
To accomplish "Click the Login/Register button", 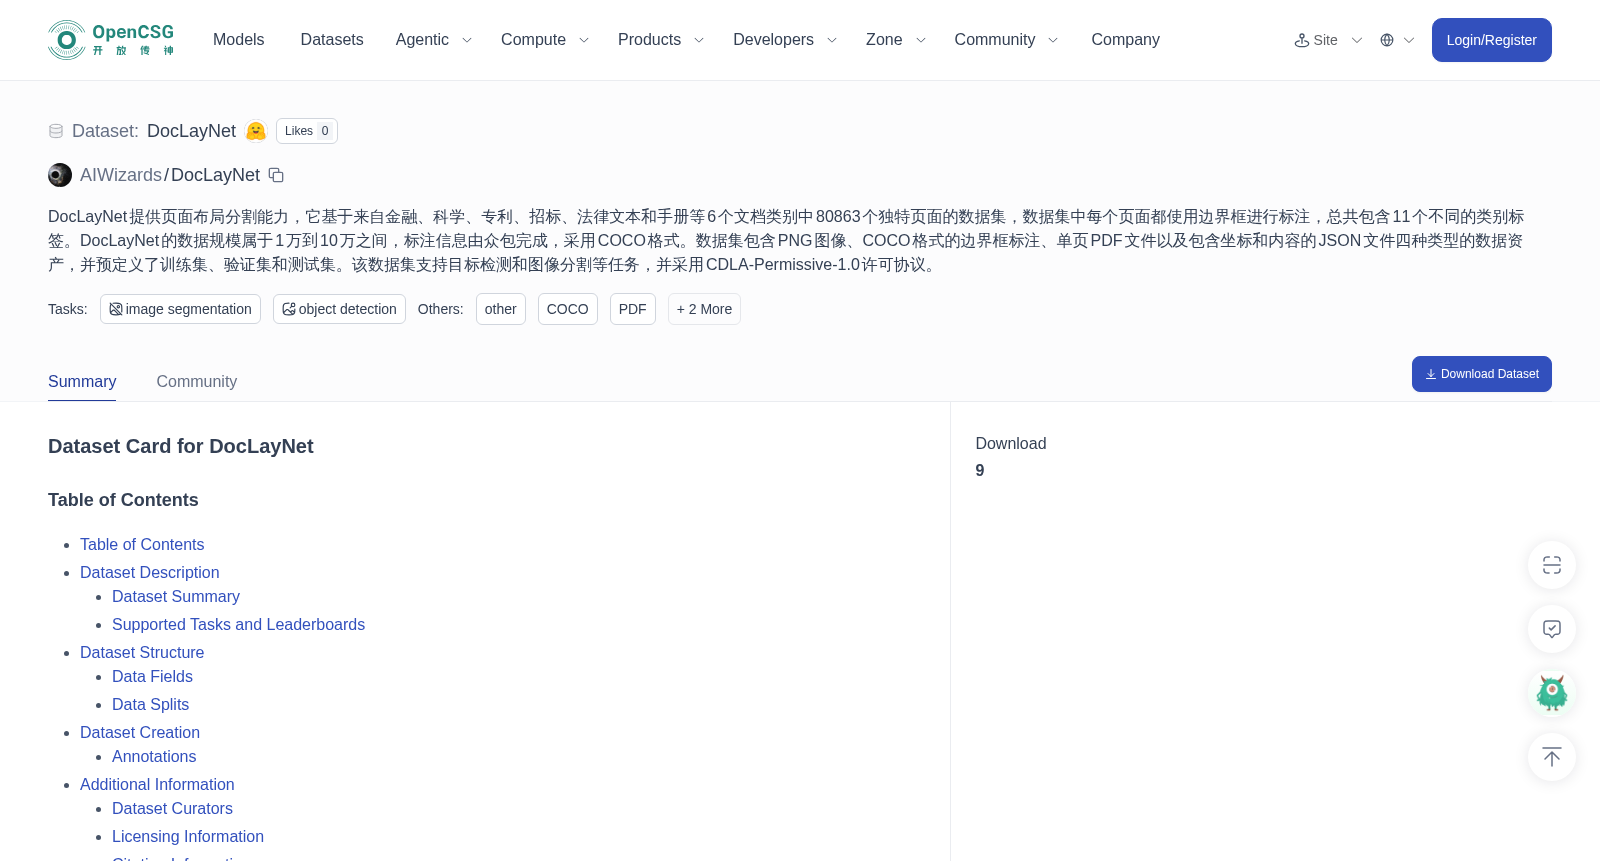I will 1492,40.
